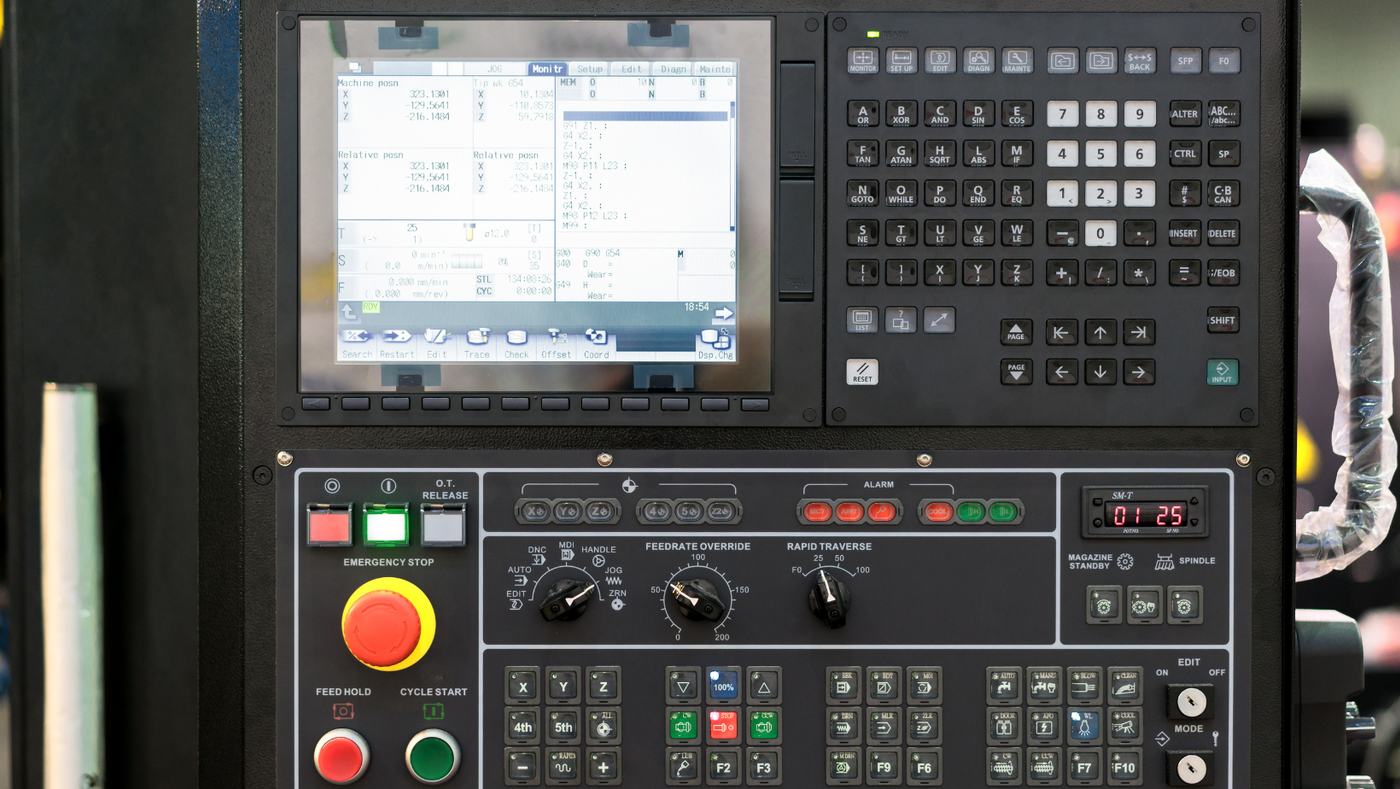Push the DIAGN function key on the keypad

978,60
